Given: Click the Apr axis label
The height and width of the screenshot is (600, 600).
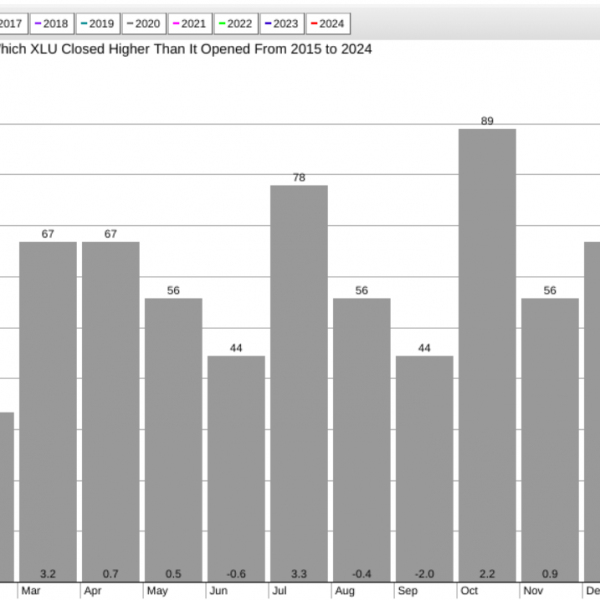Looking at the screenshot, I should click(93, 591).
